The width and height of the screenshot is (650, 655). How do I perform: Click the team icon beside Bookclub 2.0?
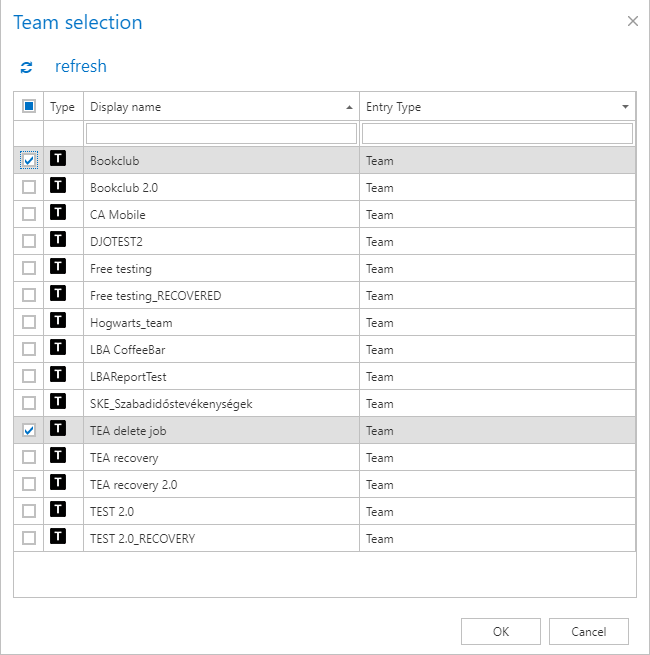point(58,186)
